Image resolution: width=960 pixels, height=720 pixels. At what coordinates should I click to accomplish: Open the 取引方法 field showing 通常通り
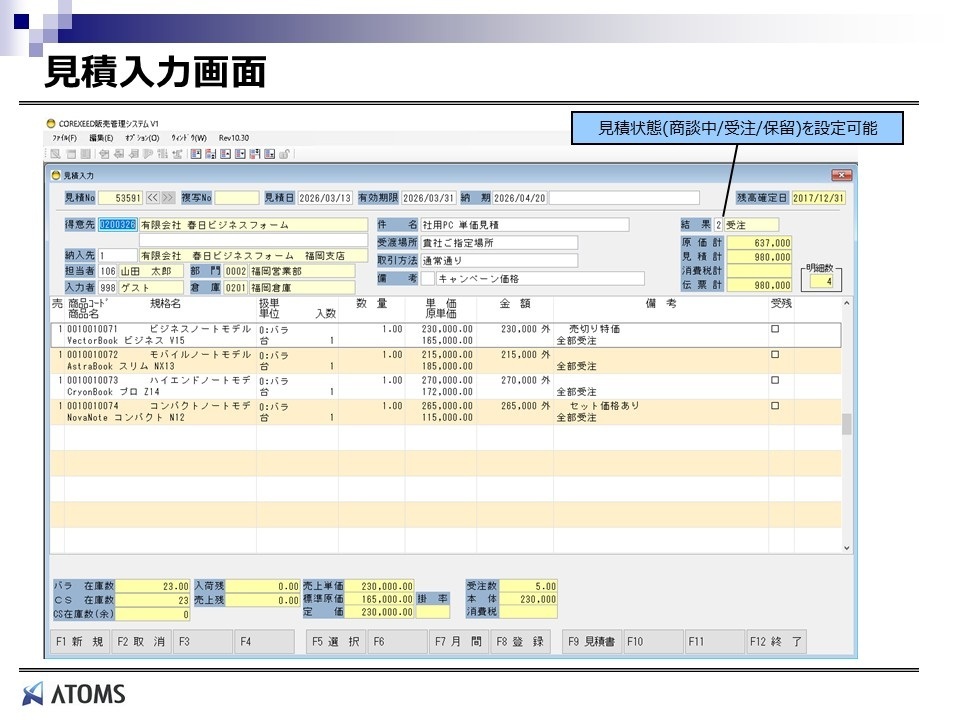point(498,261)
